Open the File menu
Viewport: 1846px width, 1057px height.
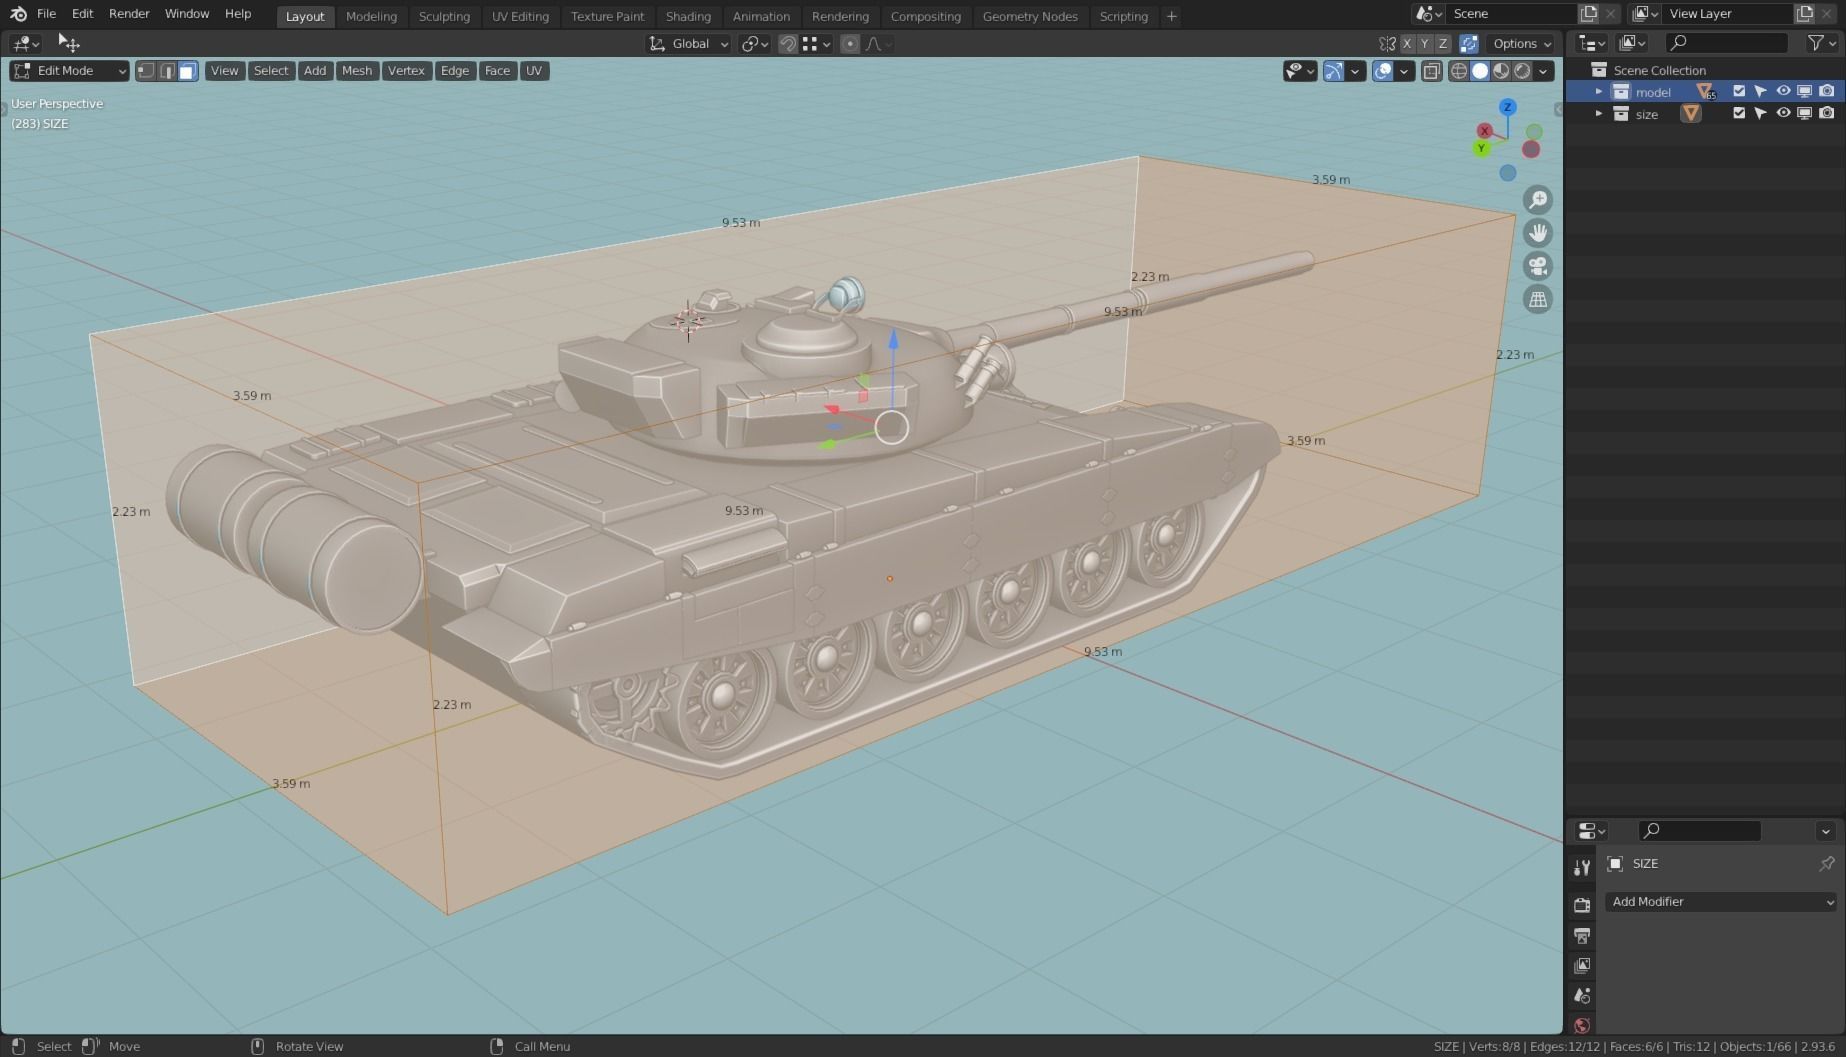pos(46,14)
